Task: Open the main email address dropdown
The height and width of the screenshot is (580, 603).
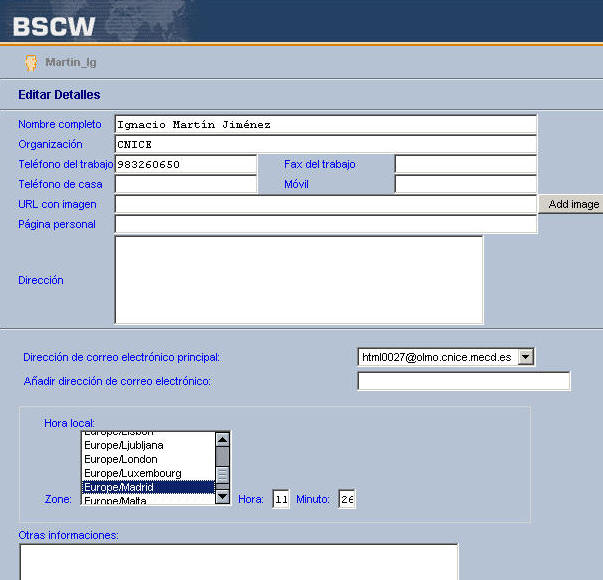Action: click(x=526, y=357)
